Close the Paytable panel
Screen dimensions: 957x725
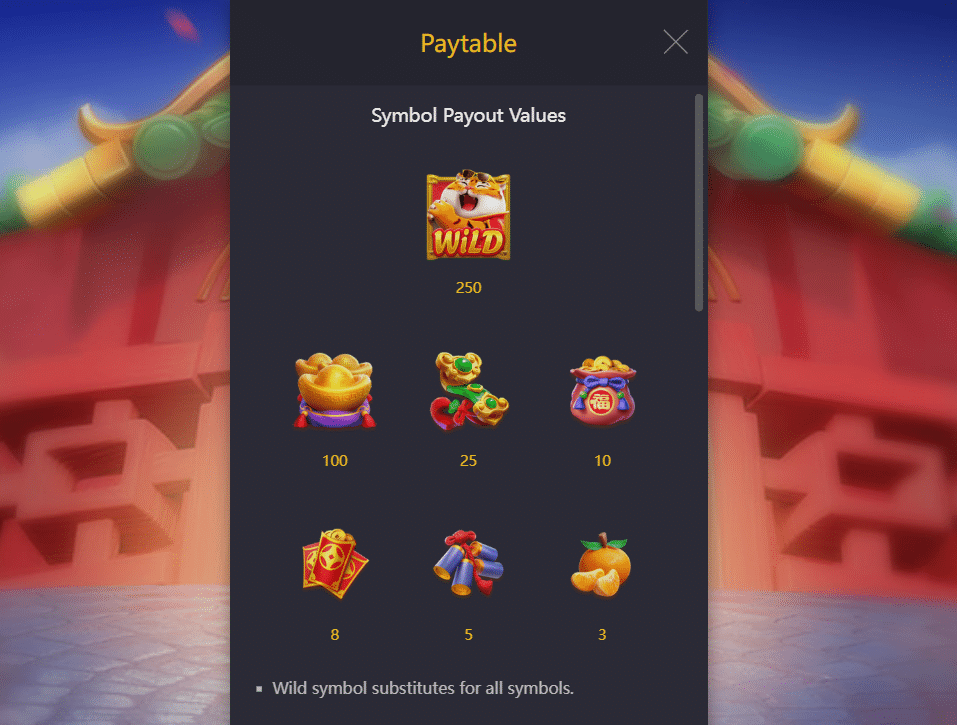(x=676, y=42)
